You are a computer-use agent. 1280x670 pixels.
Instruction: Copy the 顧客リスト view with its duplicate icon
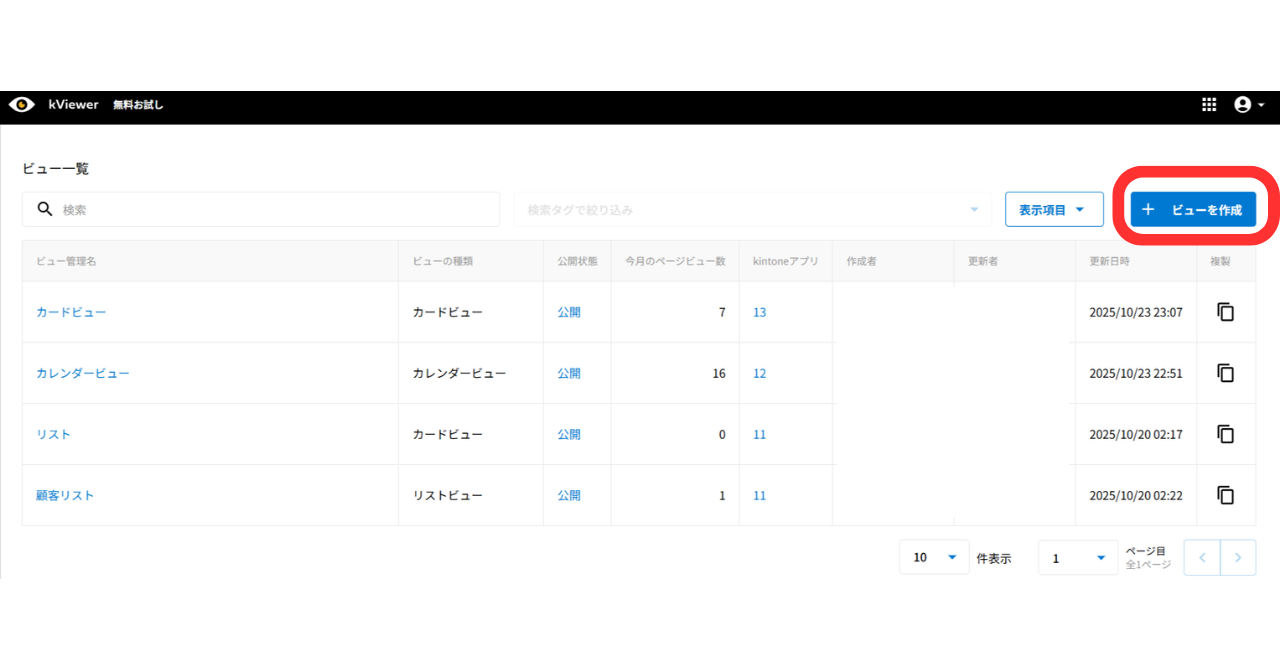tap(1226, 494)
